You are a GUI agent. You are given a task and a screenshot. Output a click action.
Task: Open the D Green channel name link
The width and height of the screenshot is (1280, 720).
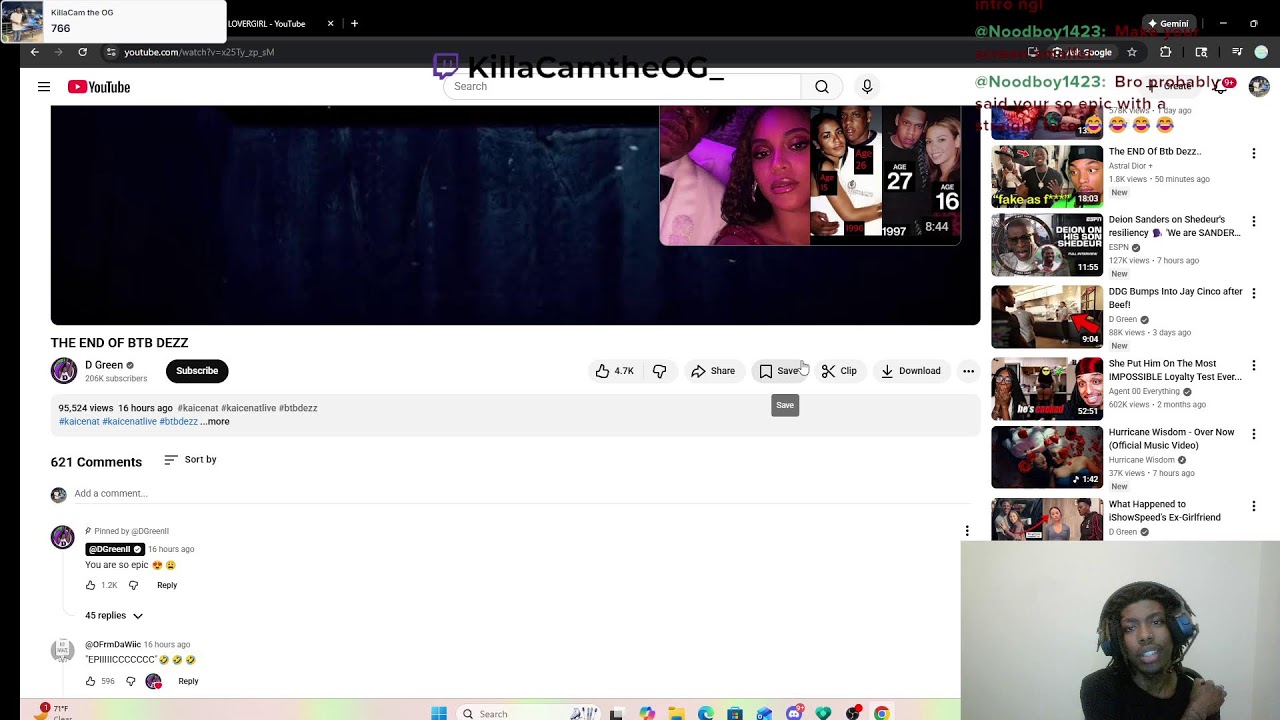[x=104, y=365]
